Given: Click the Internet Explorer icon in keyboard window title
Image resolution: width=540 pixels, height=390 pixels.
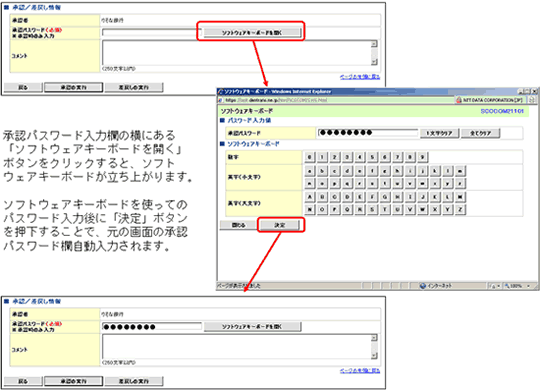Looking at the screenshot, I should [x=220, y=92].
